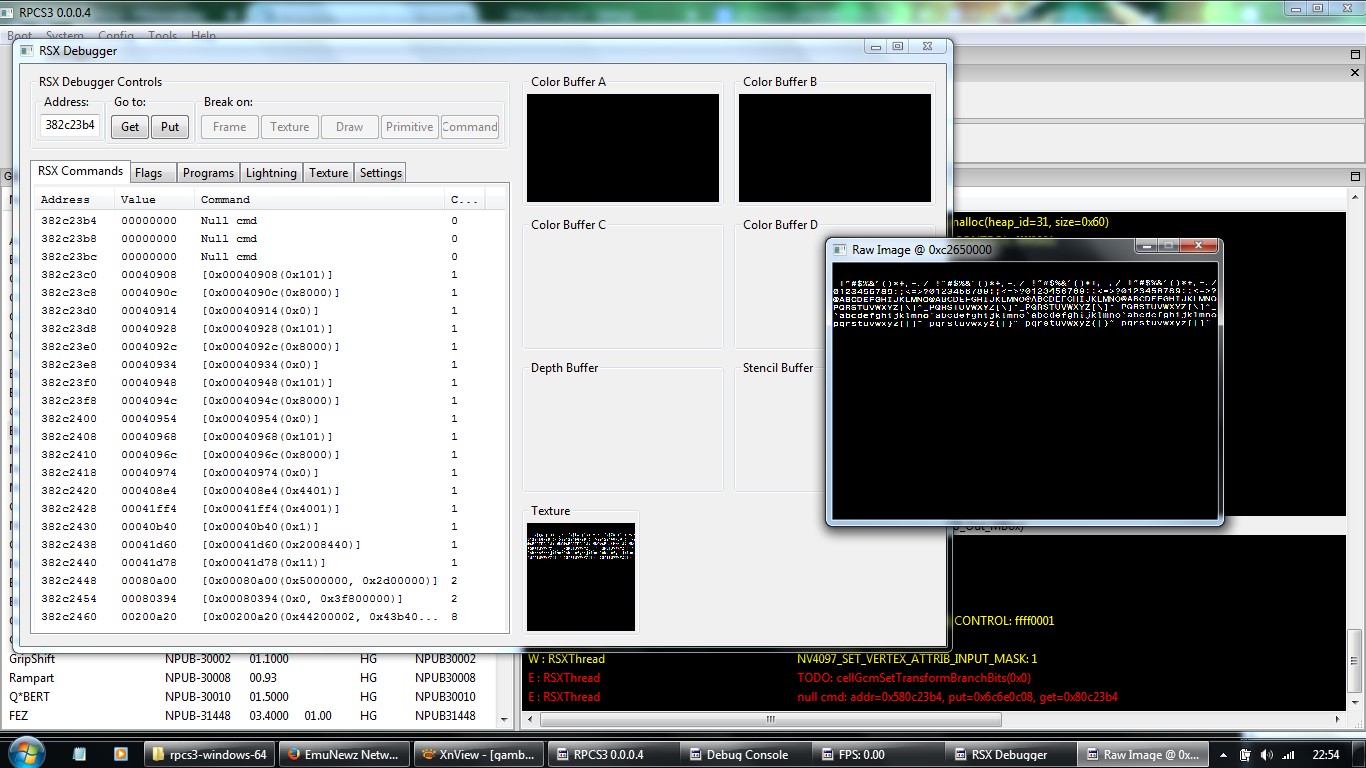Click the Windows Start orb
1366x768 pixels.
26,753
